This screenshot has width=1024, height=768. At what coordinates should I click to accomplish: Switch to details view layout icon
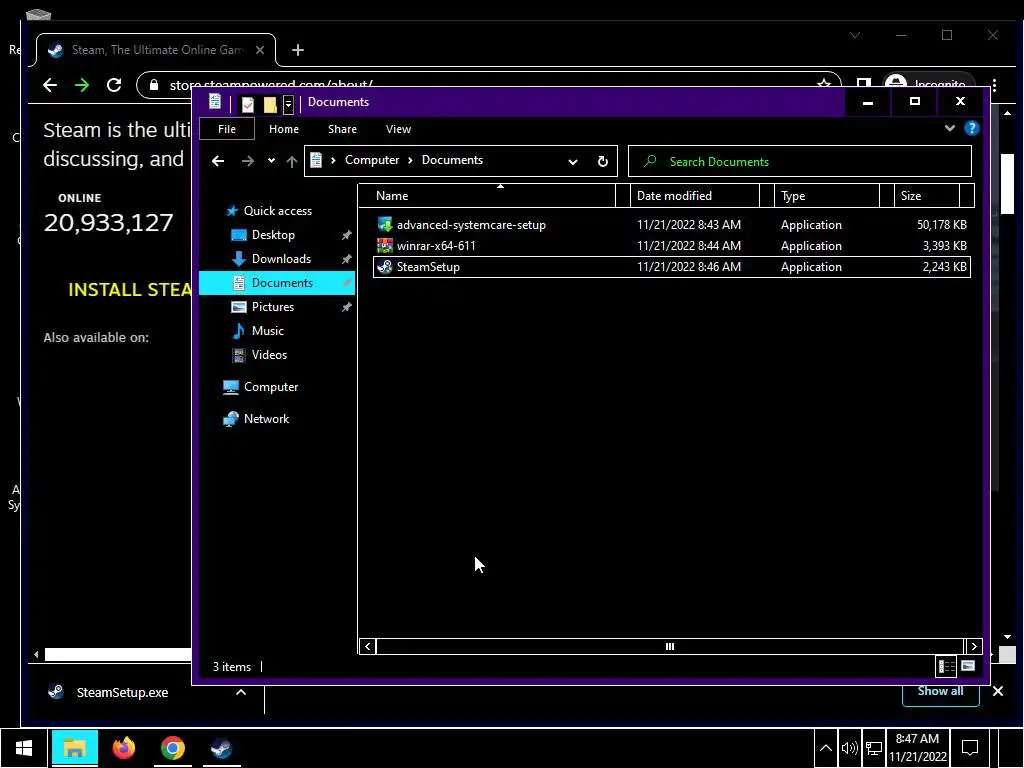(x=946, y=666)
